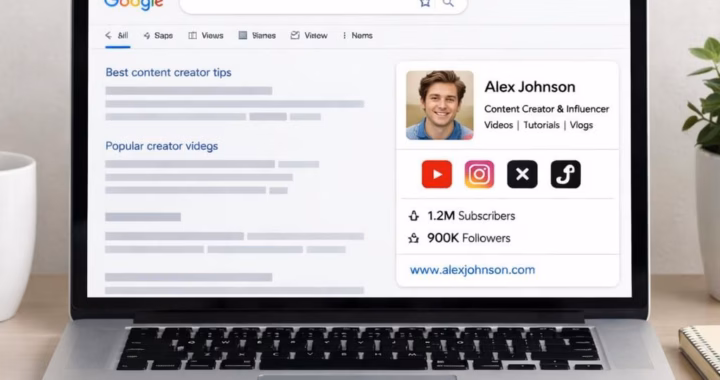Viewport: 720px width, 380px height.
Task: Click the followers icon beside 900K
Action: 414,238
